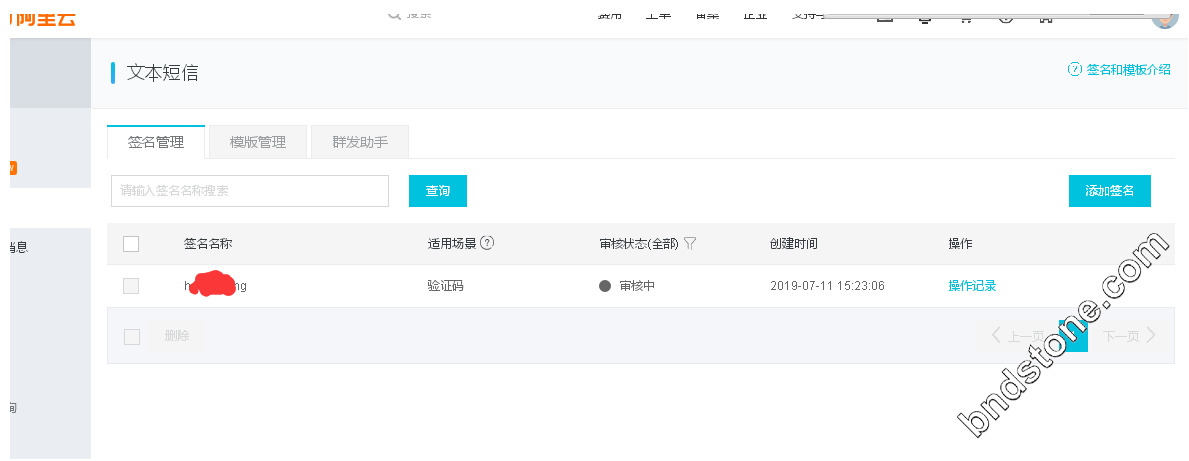Click the 验证码 scenario cell
This screenshot has height=461, width=1189.
[445, 286]
